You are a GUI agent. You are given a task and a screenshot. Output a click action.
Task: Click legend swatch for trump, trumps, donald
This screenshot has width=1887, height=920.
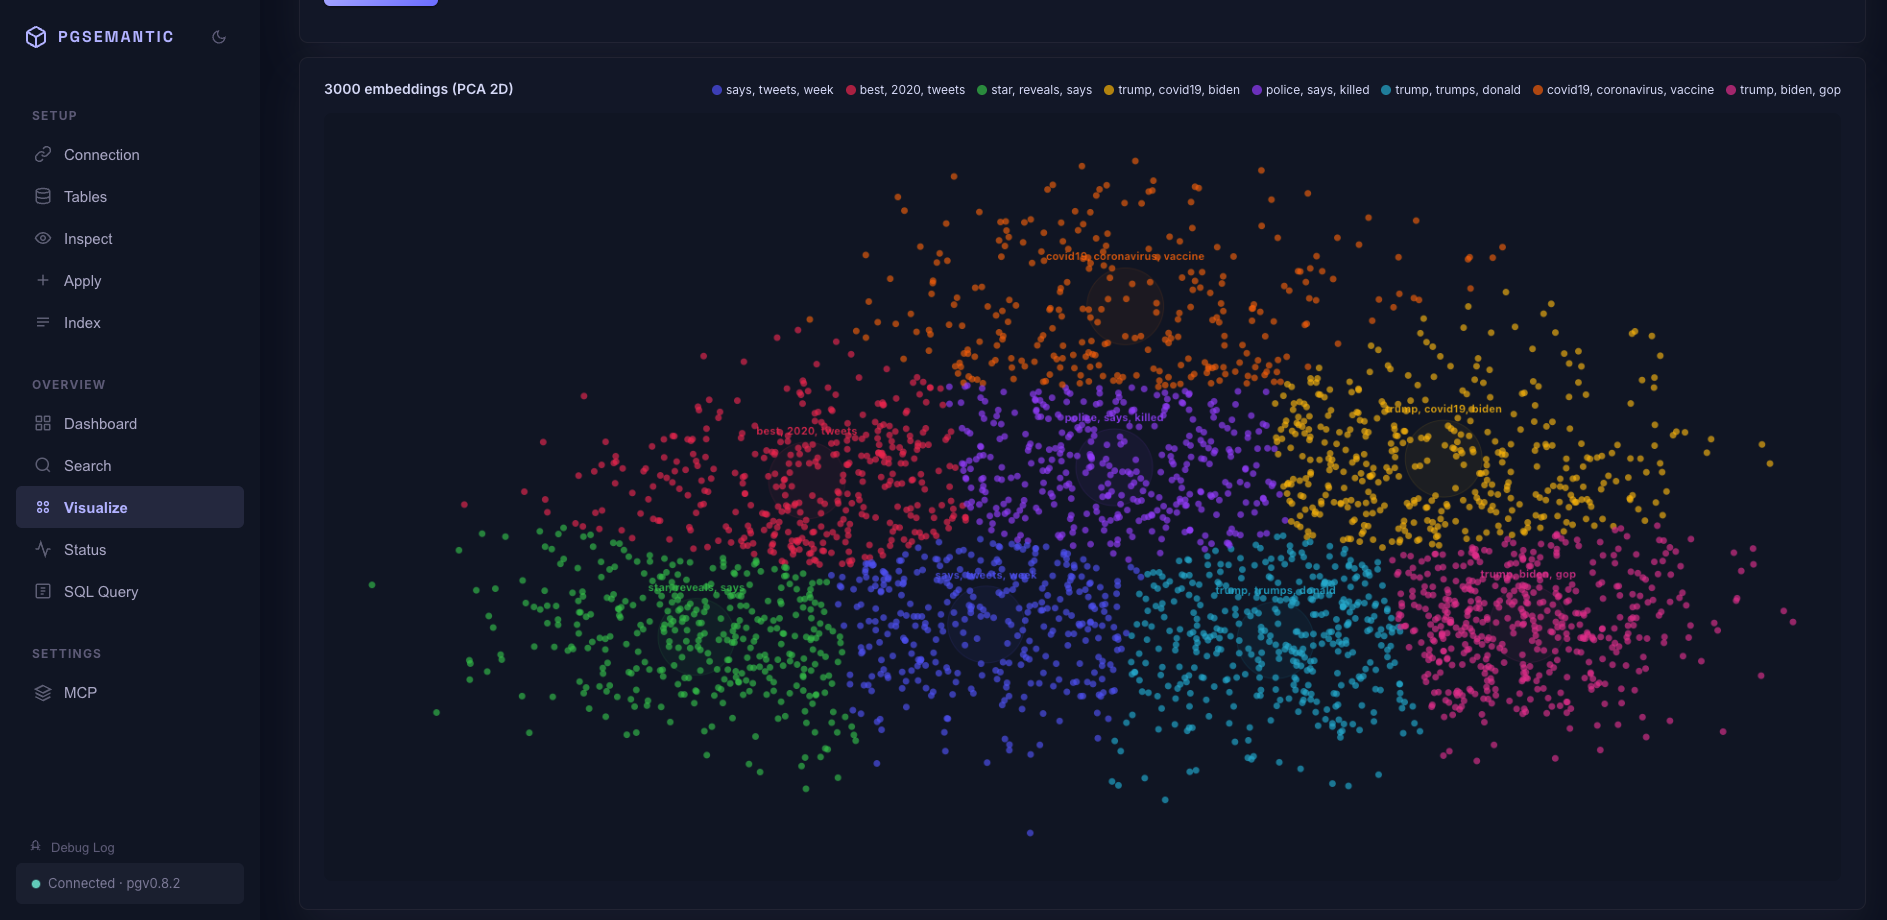point(1386,90)
